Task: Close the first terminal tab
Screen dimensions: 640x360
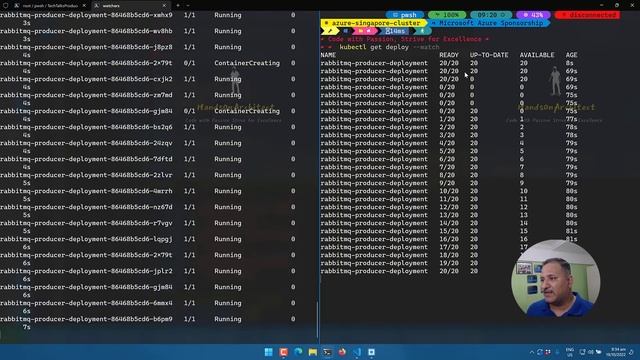Action: click(x=84, y=6)
